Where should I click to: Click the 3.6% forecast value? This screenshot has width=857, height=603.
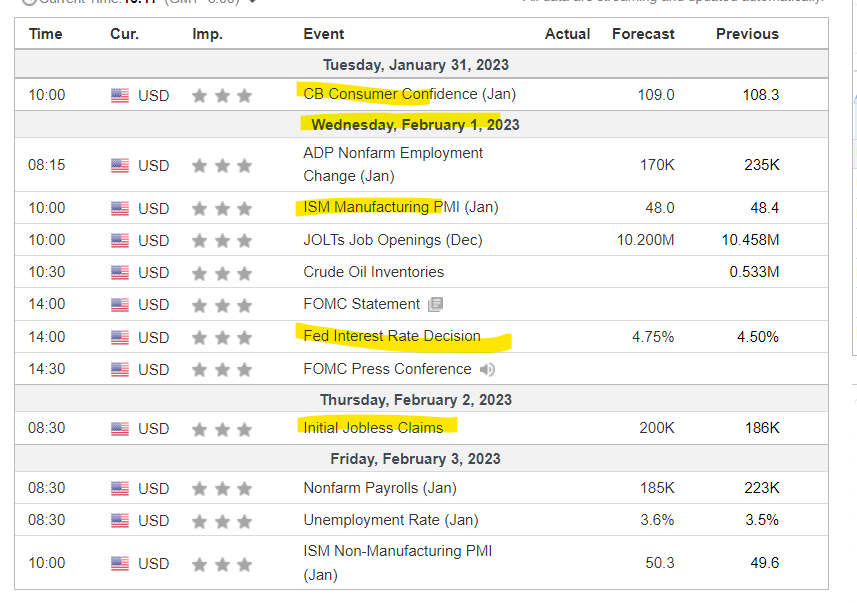[x=657, y=520]
